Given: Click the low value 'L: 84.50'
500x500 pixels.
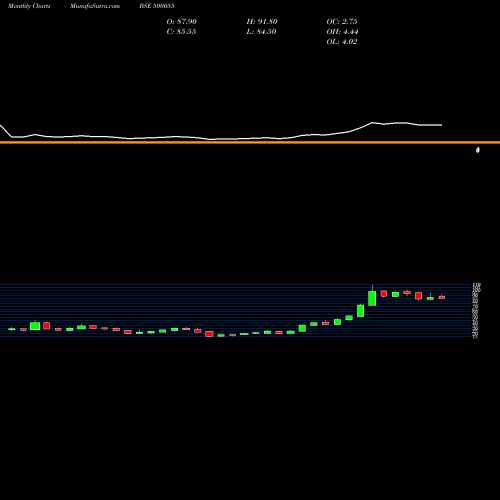Looking at the screenshot, I should tap(261, 32).
